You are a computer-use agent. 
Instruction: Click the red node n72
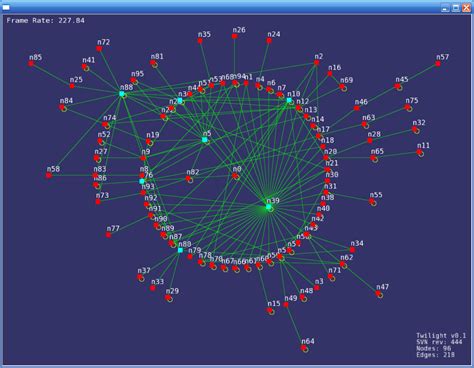click(x=99, y=49)
